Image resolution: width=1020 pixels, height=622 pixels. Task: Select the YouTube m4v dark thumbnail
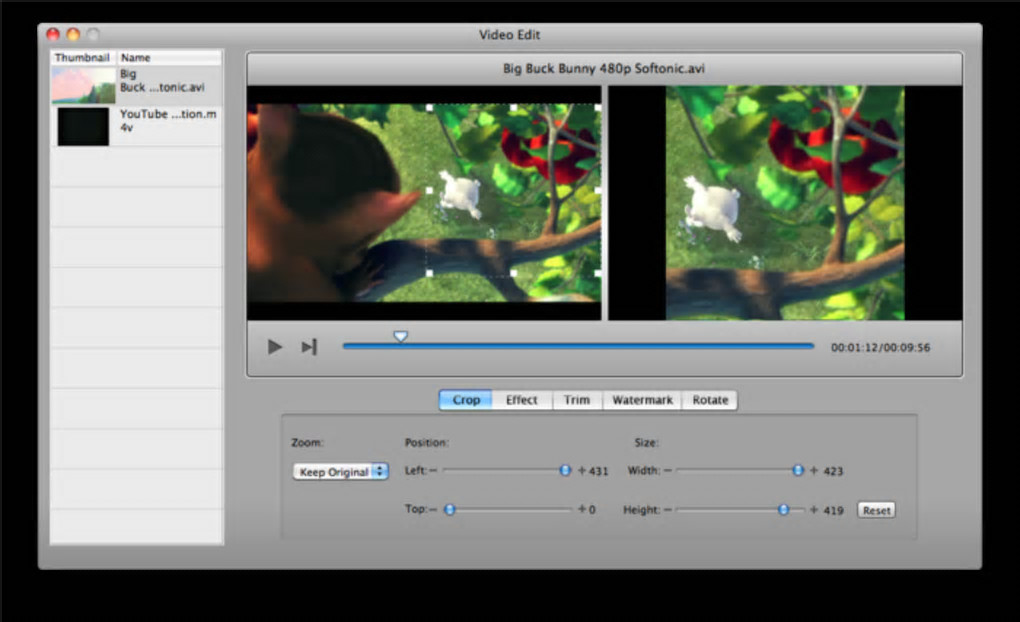click(x=83, y=126)
